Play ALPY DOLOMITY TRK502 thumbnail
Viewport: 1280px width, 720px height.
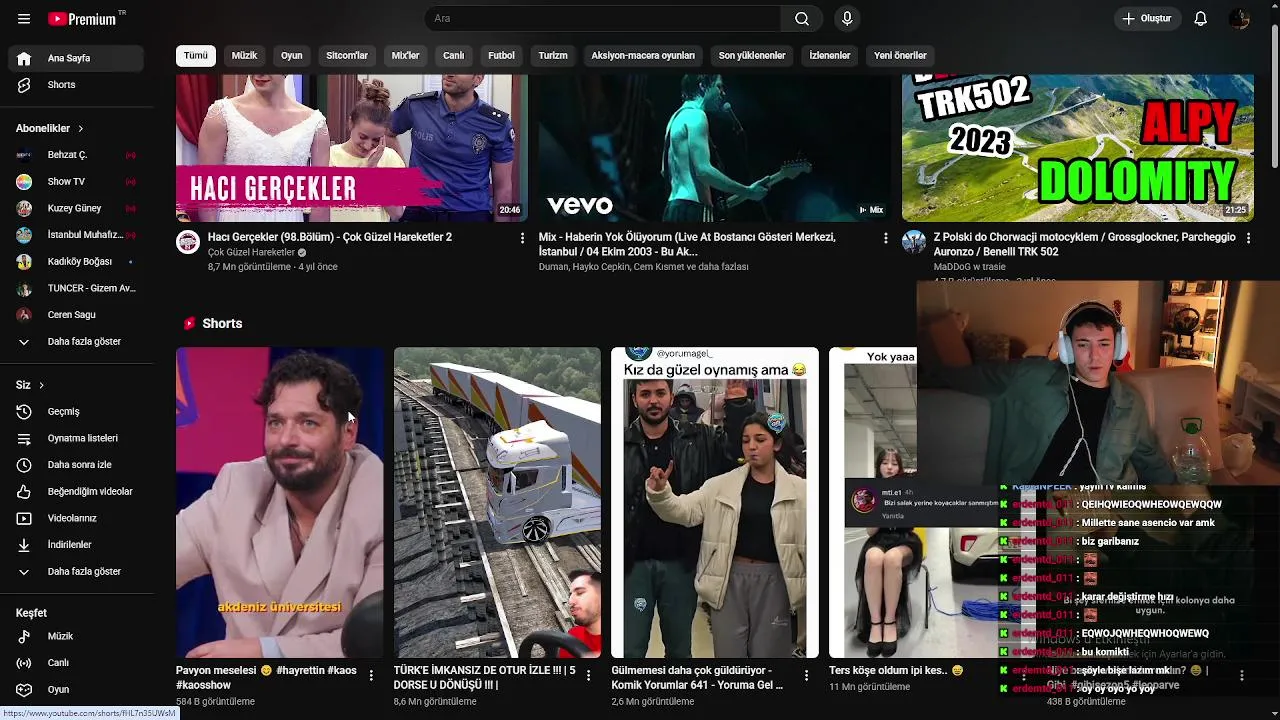tap(1078, 148)
